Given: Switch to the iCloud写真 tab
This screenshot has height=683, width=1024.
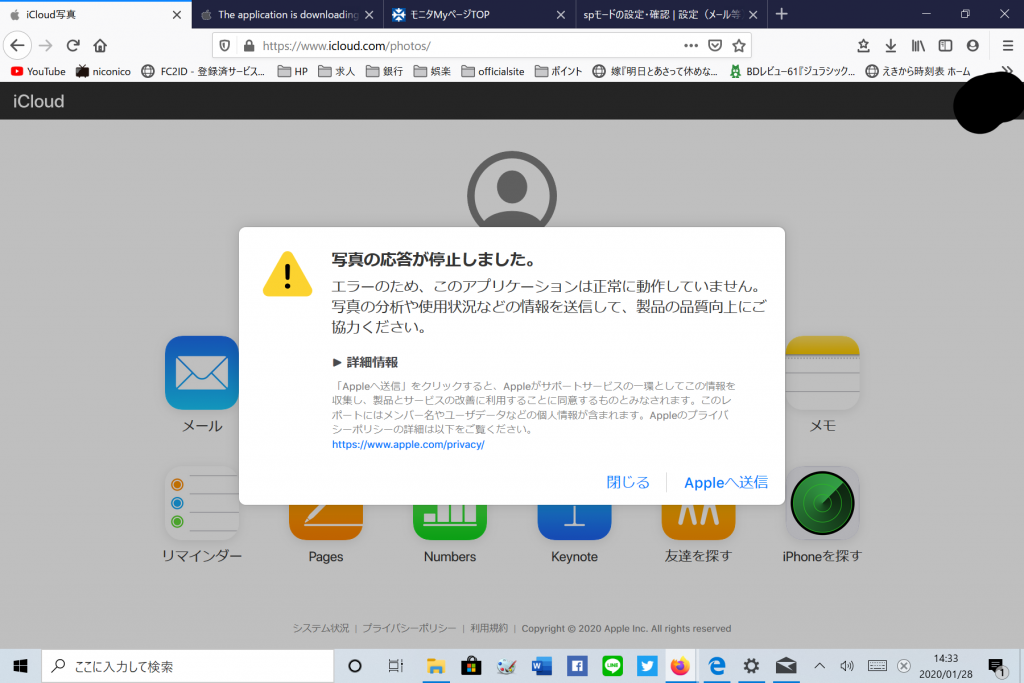Looking at the screenshot, I should tap(95, 14).
